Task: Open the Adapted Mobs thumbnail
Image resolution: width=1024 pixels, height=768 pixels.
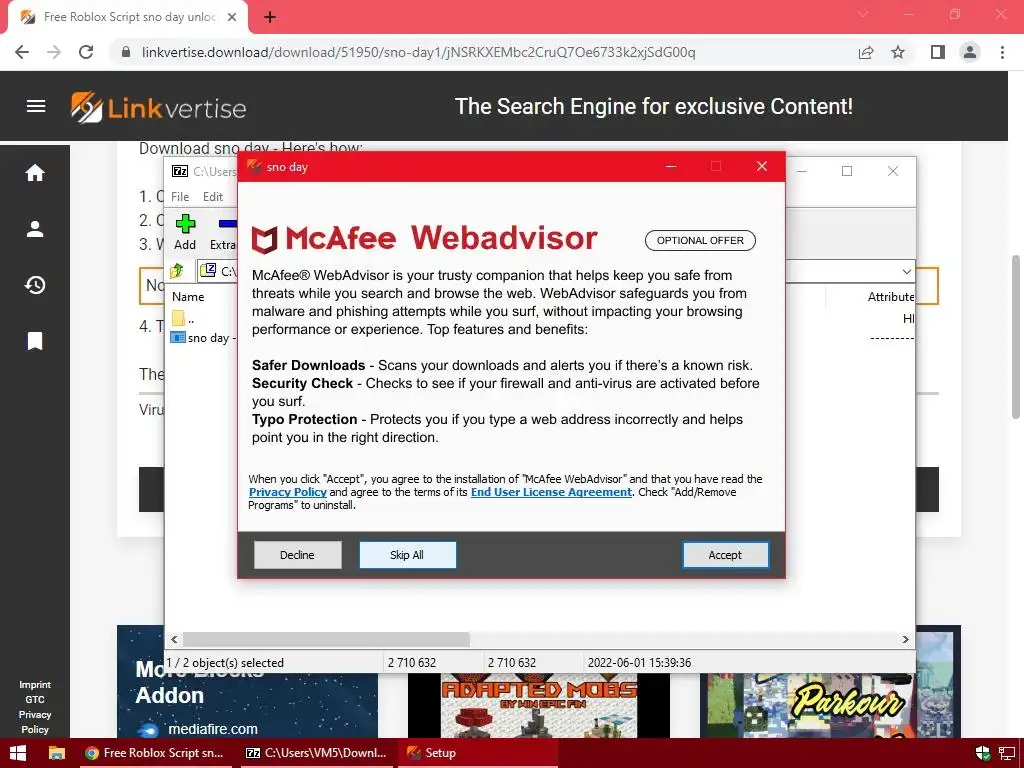Action: [539, 705]
